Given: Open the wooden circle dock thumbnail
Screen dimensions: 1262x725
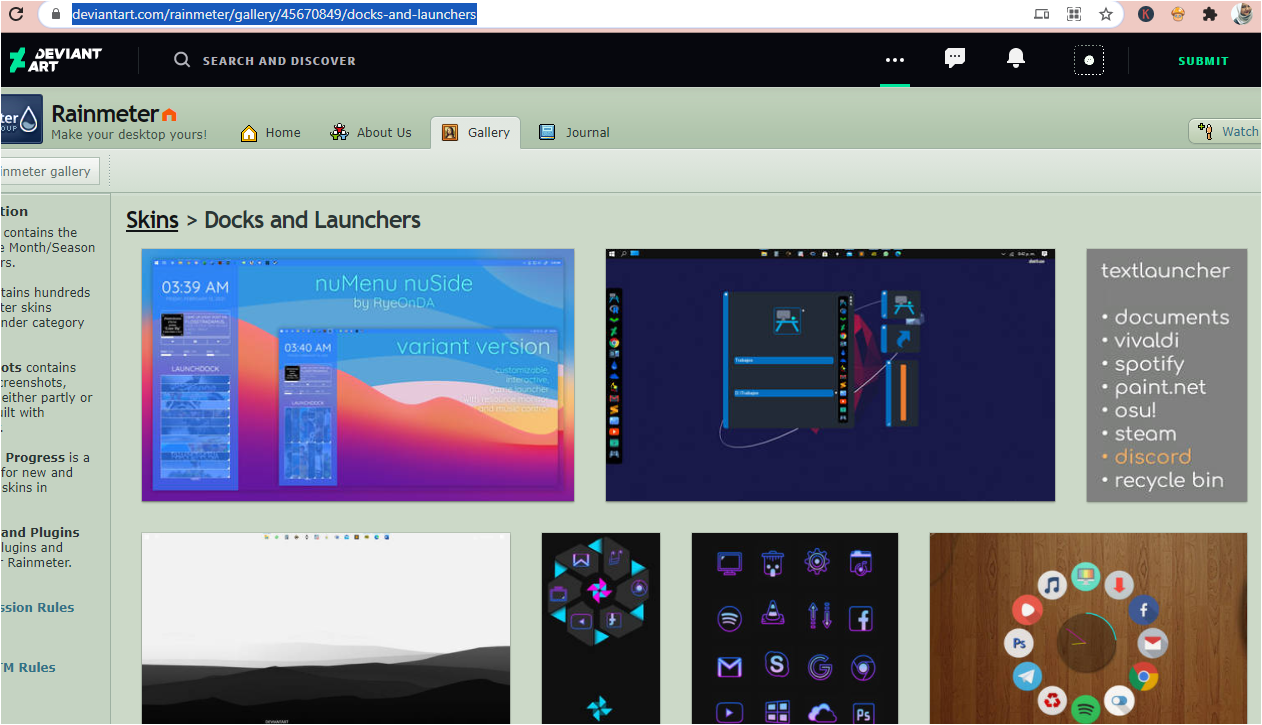Looking at the screenshot, I should coord(1088,628).
